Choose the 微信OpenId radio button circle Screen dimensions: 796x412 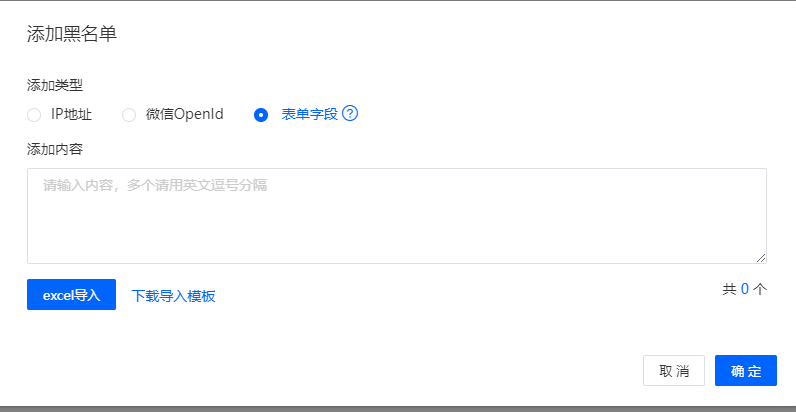129,115
